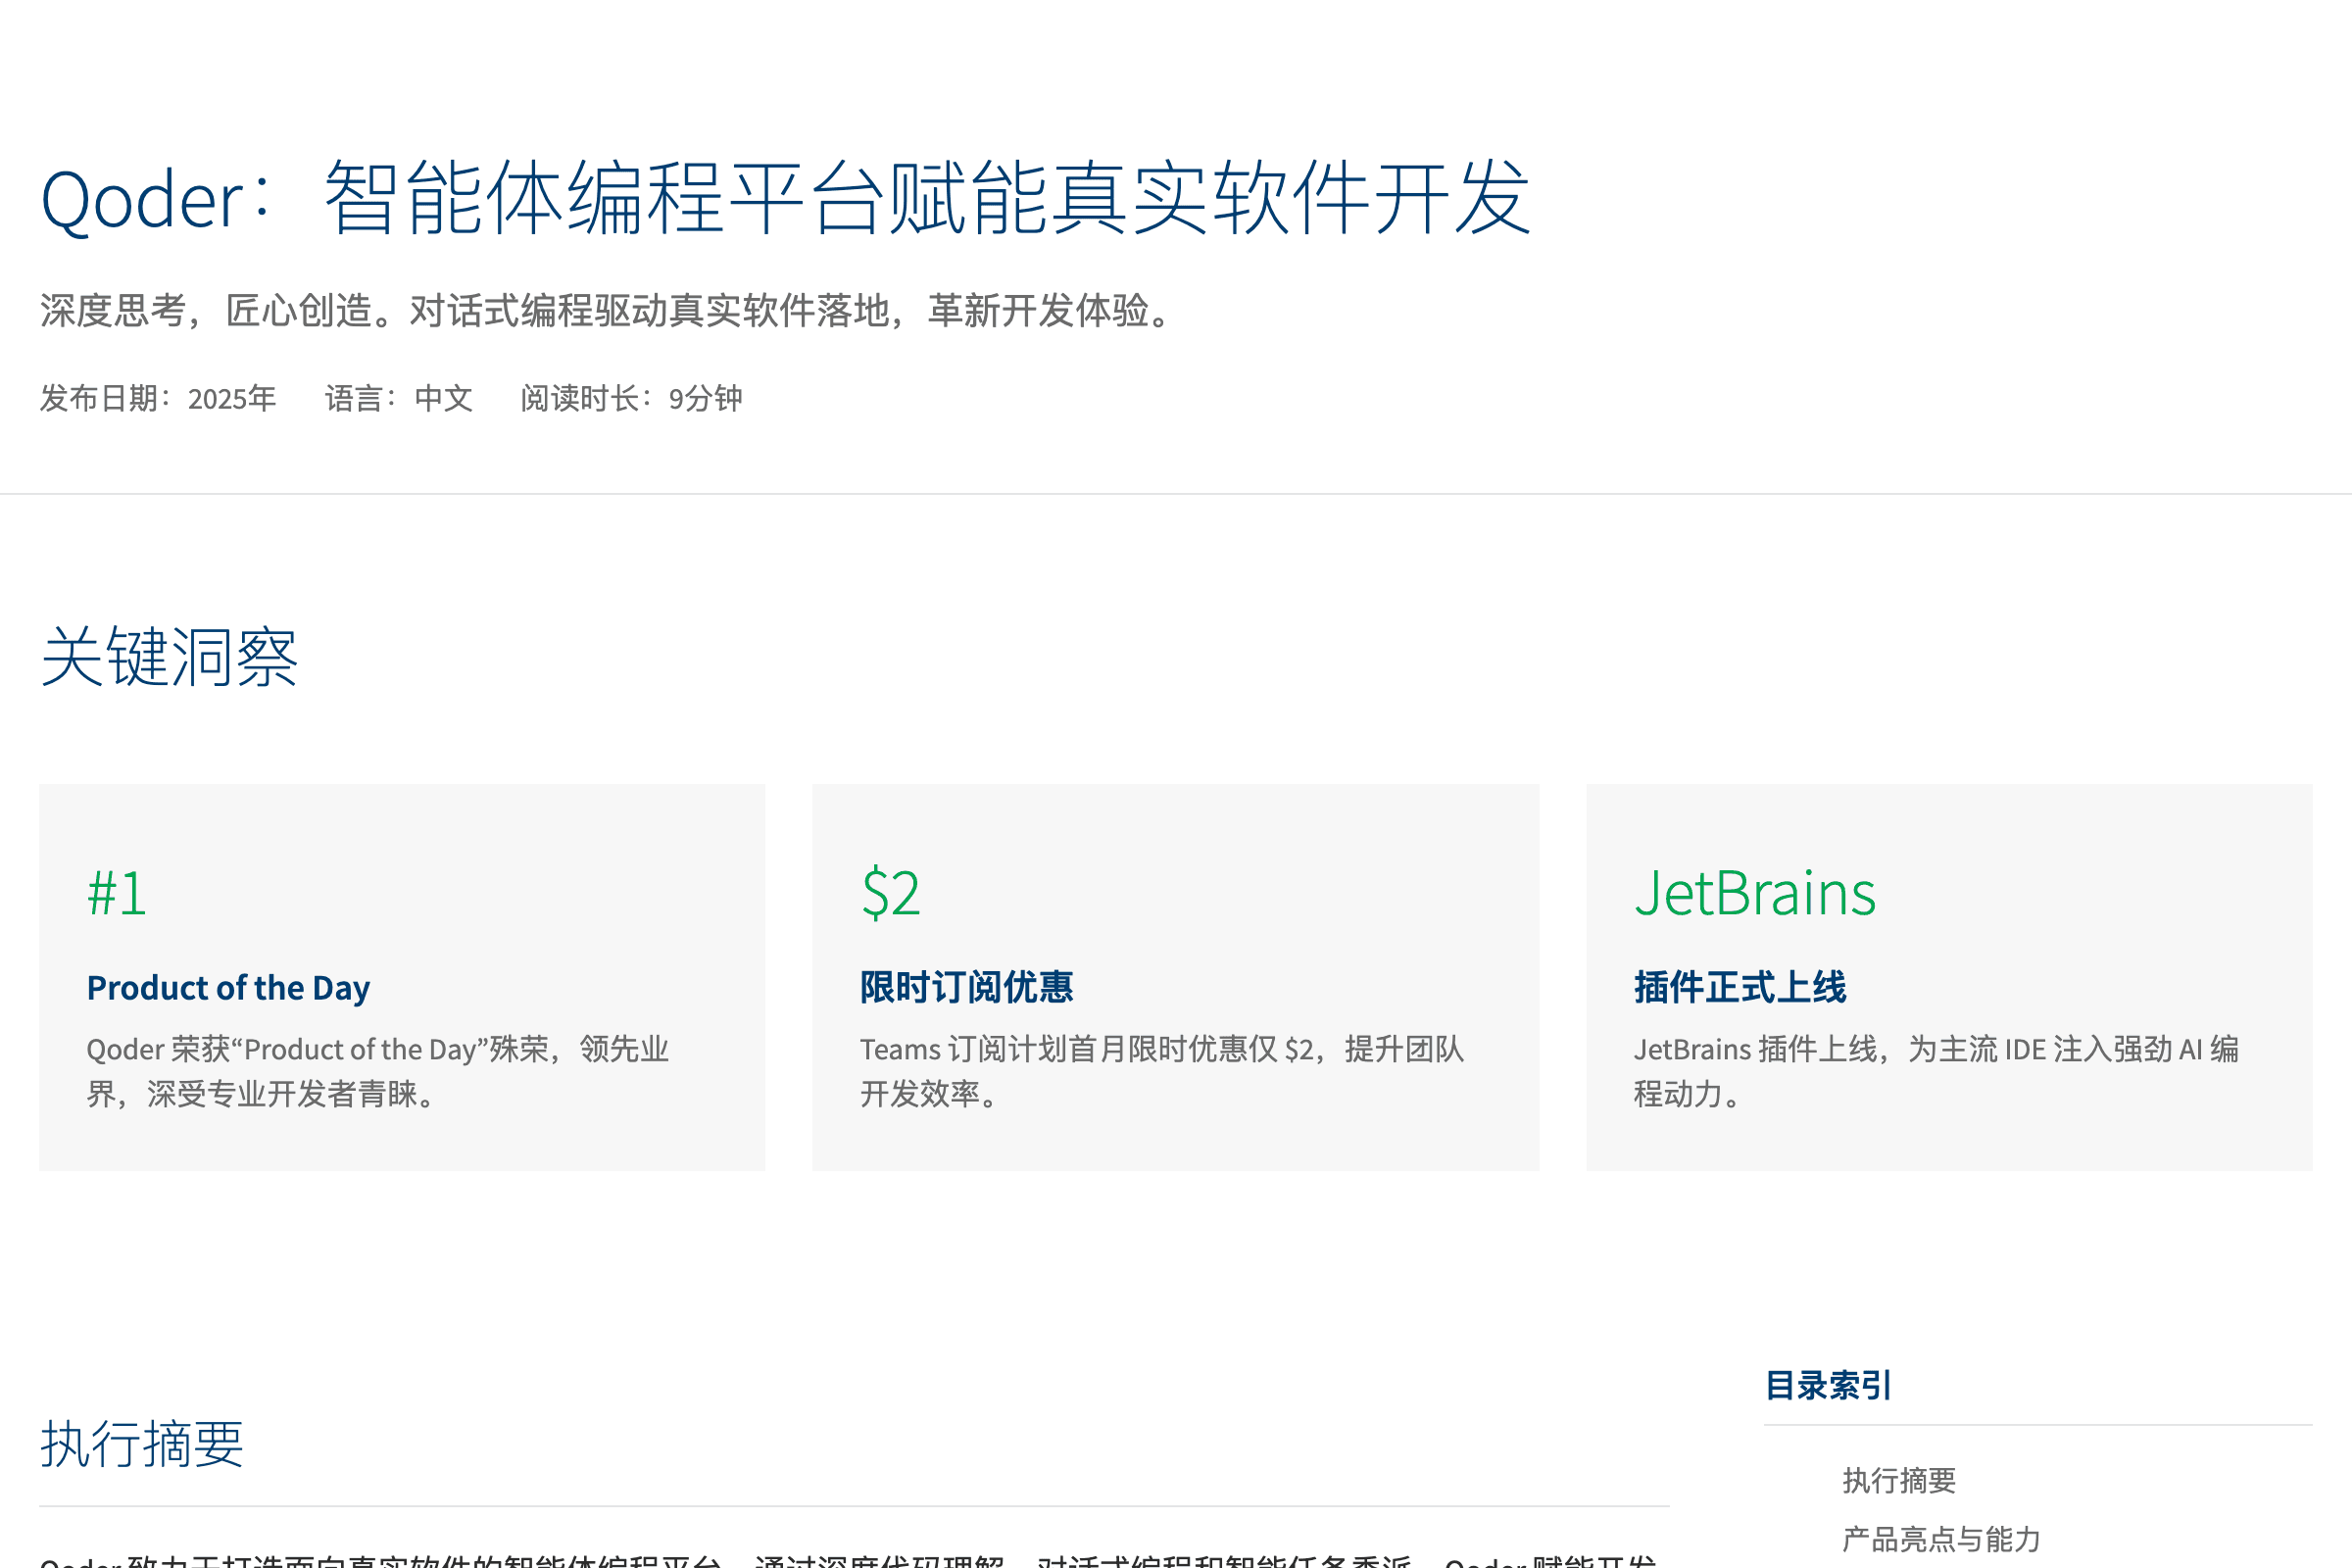Click the Qoder 荣获 Product of the Day description
Image resolution: width=2352 pixels, height=1568 pixels.
[x=378, y=1071]
